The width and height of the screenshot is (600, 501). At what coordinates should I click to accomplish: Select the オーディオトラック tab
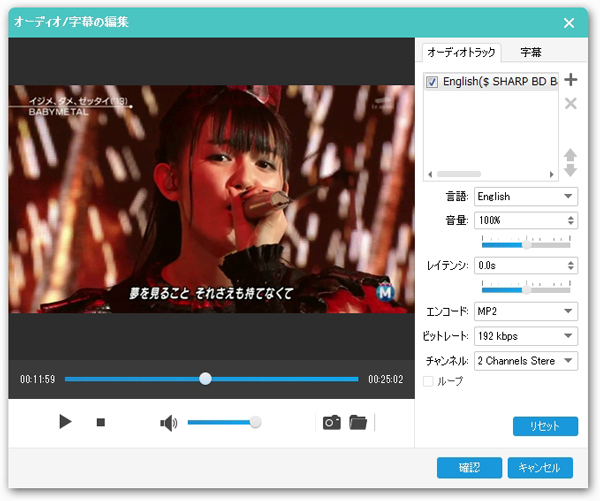(460, 52)
